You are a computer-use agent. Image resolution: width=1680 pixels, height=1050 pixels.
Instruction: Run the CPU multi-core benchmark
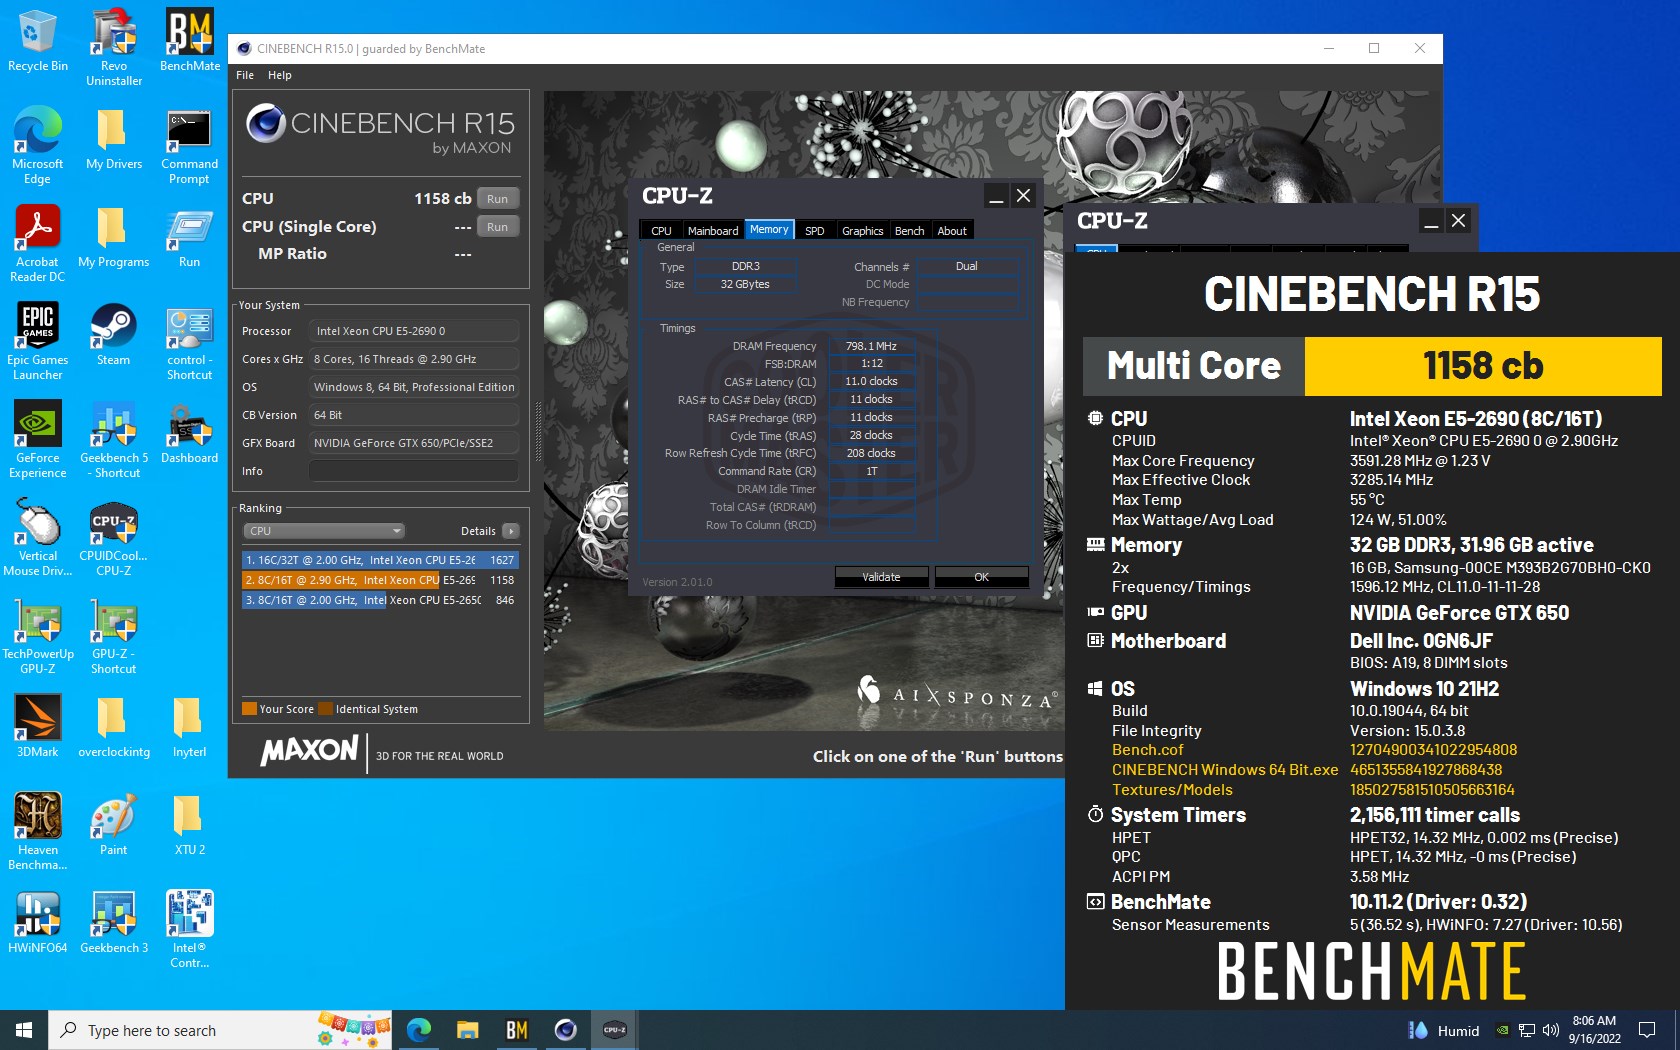(x=498, y=199)
